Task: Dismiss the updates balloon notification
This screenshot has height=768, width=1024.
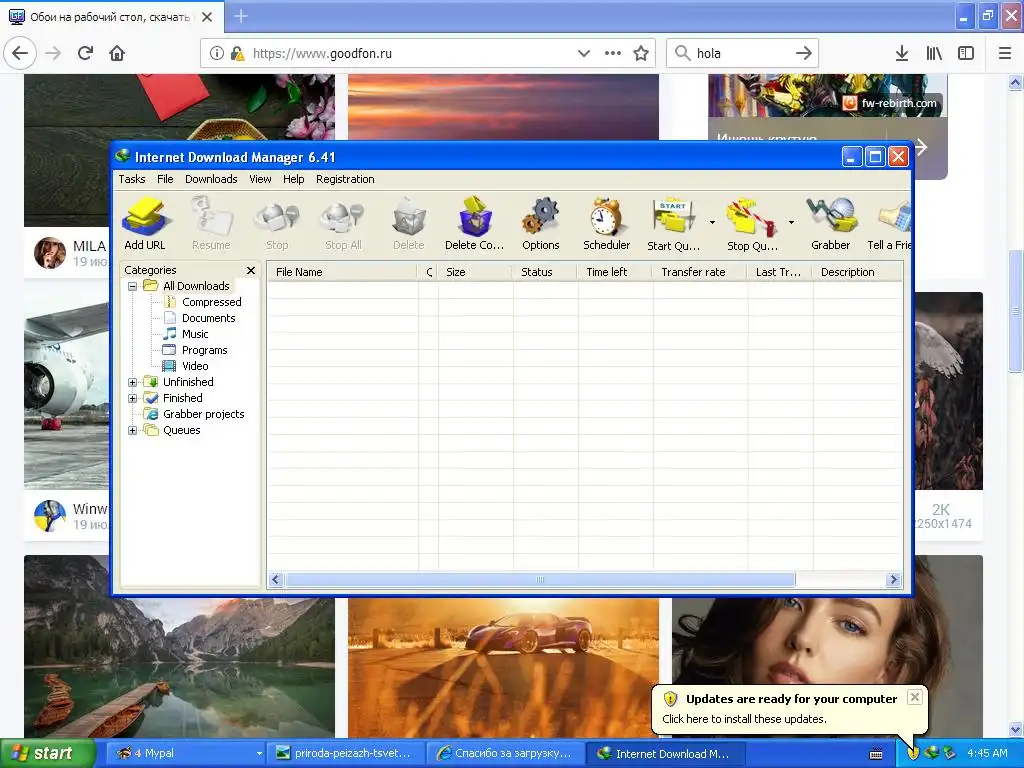Action: click(915, 697)
